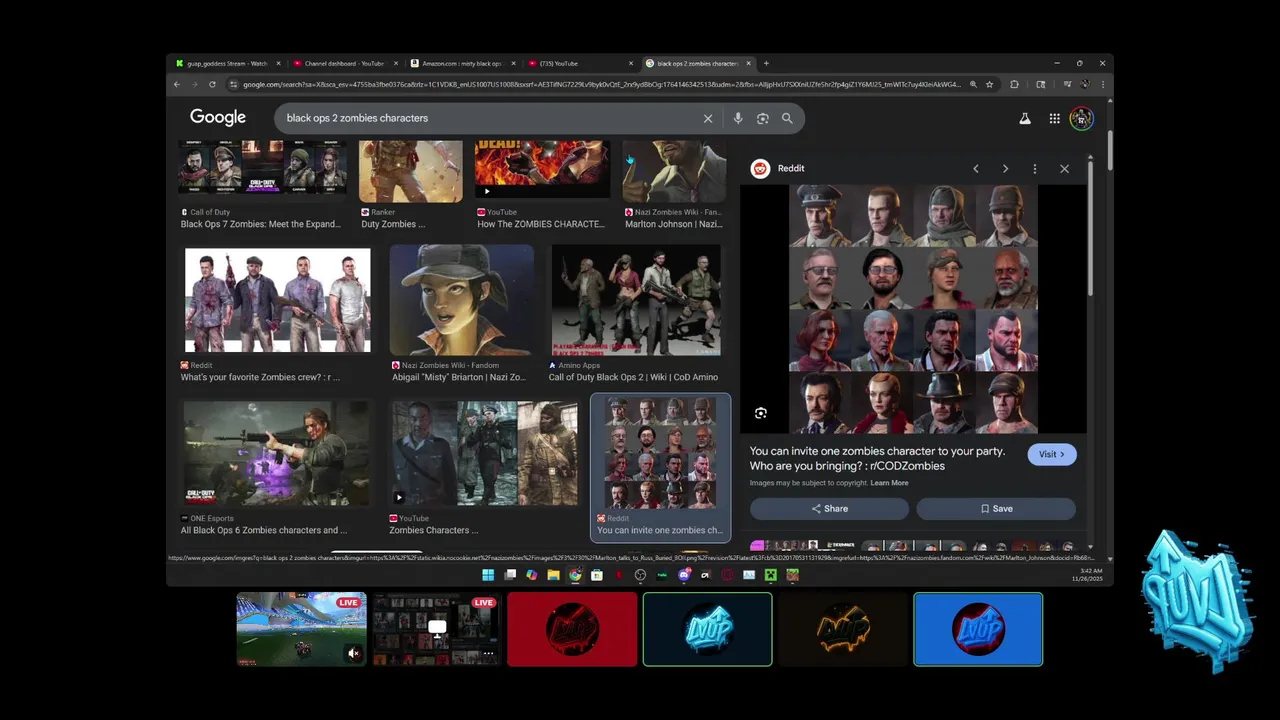Select the cyan LVUP scene with green border
Viewport: 1280px width, 720px height.
tap(708, 629)
